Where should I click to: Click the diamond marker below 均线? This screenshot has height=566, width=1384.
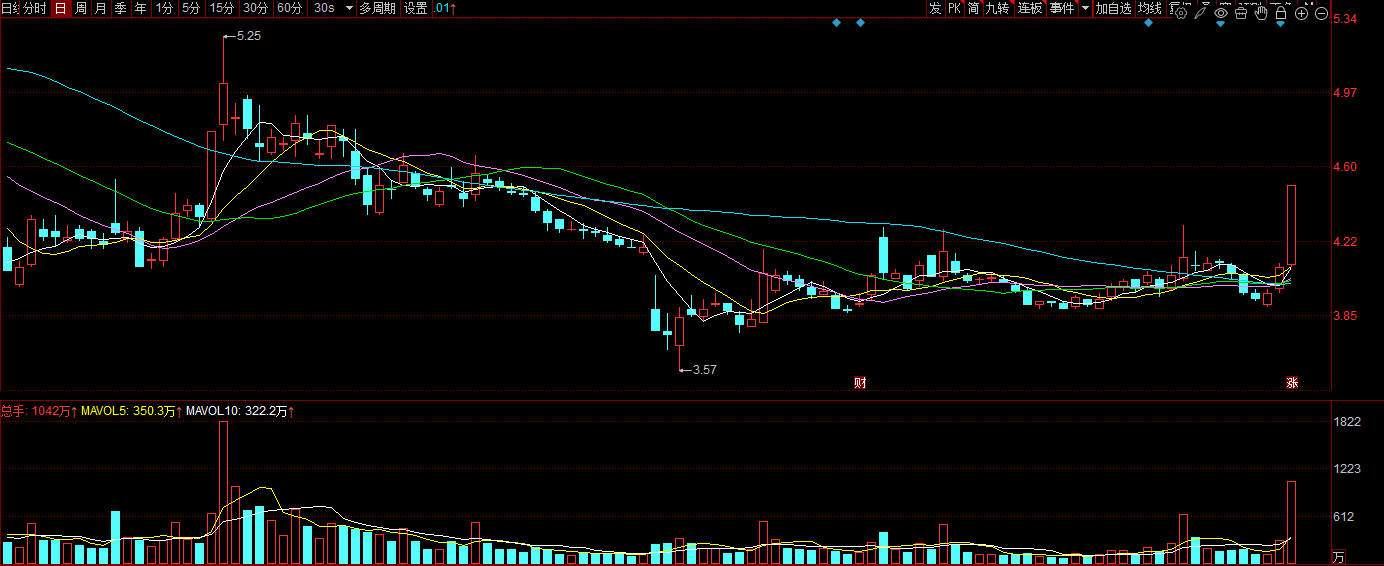point(1148,22)
